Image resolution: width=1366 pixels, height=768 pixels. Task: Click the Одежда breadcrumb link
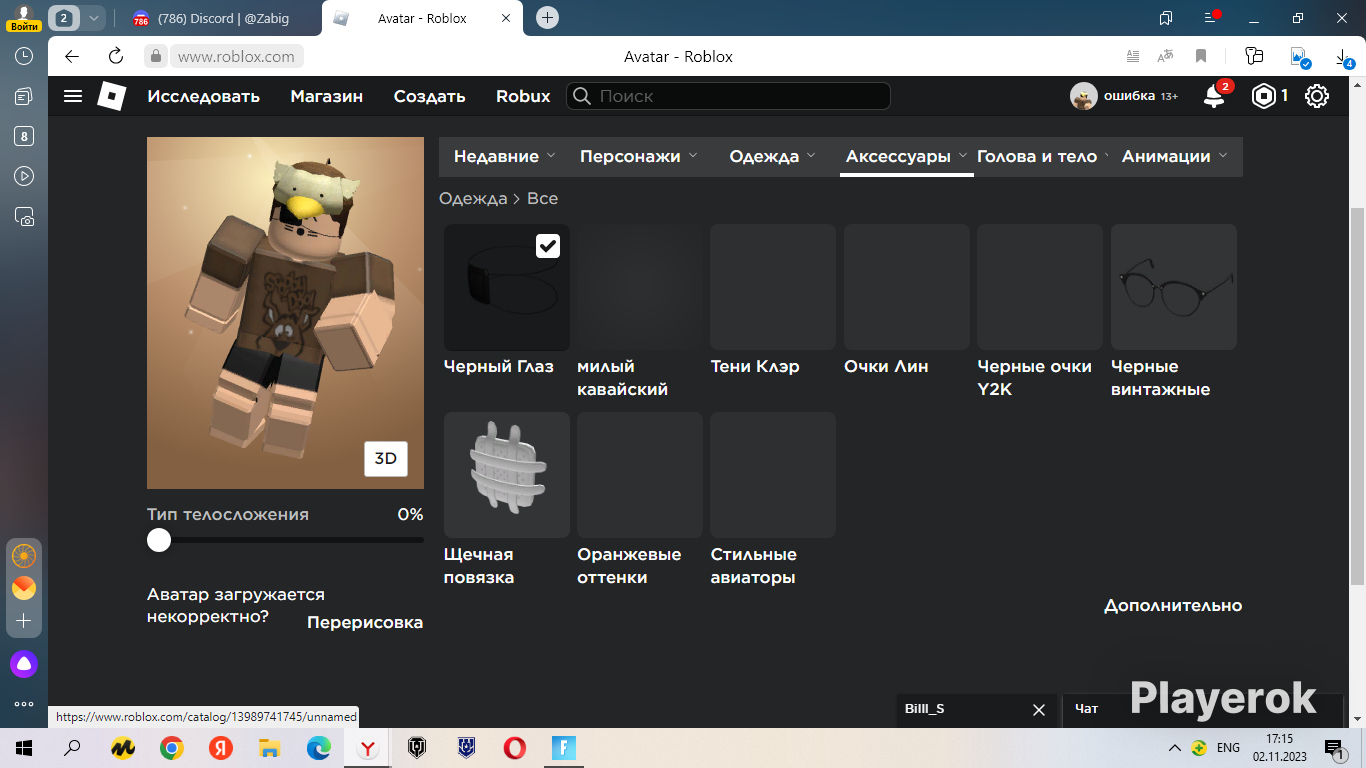(x=473, y=198)
